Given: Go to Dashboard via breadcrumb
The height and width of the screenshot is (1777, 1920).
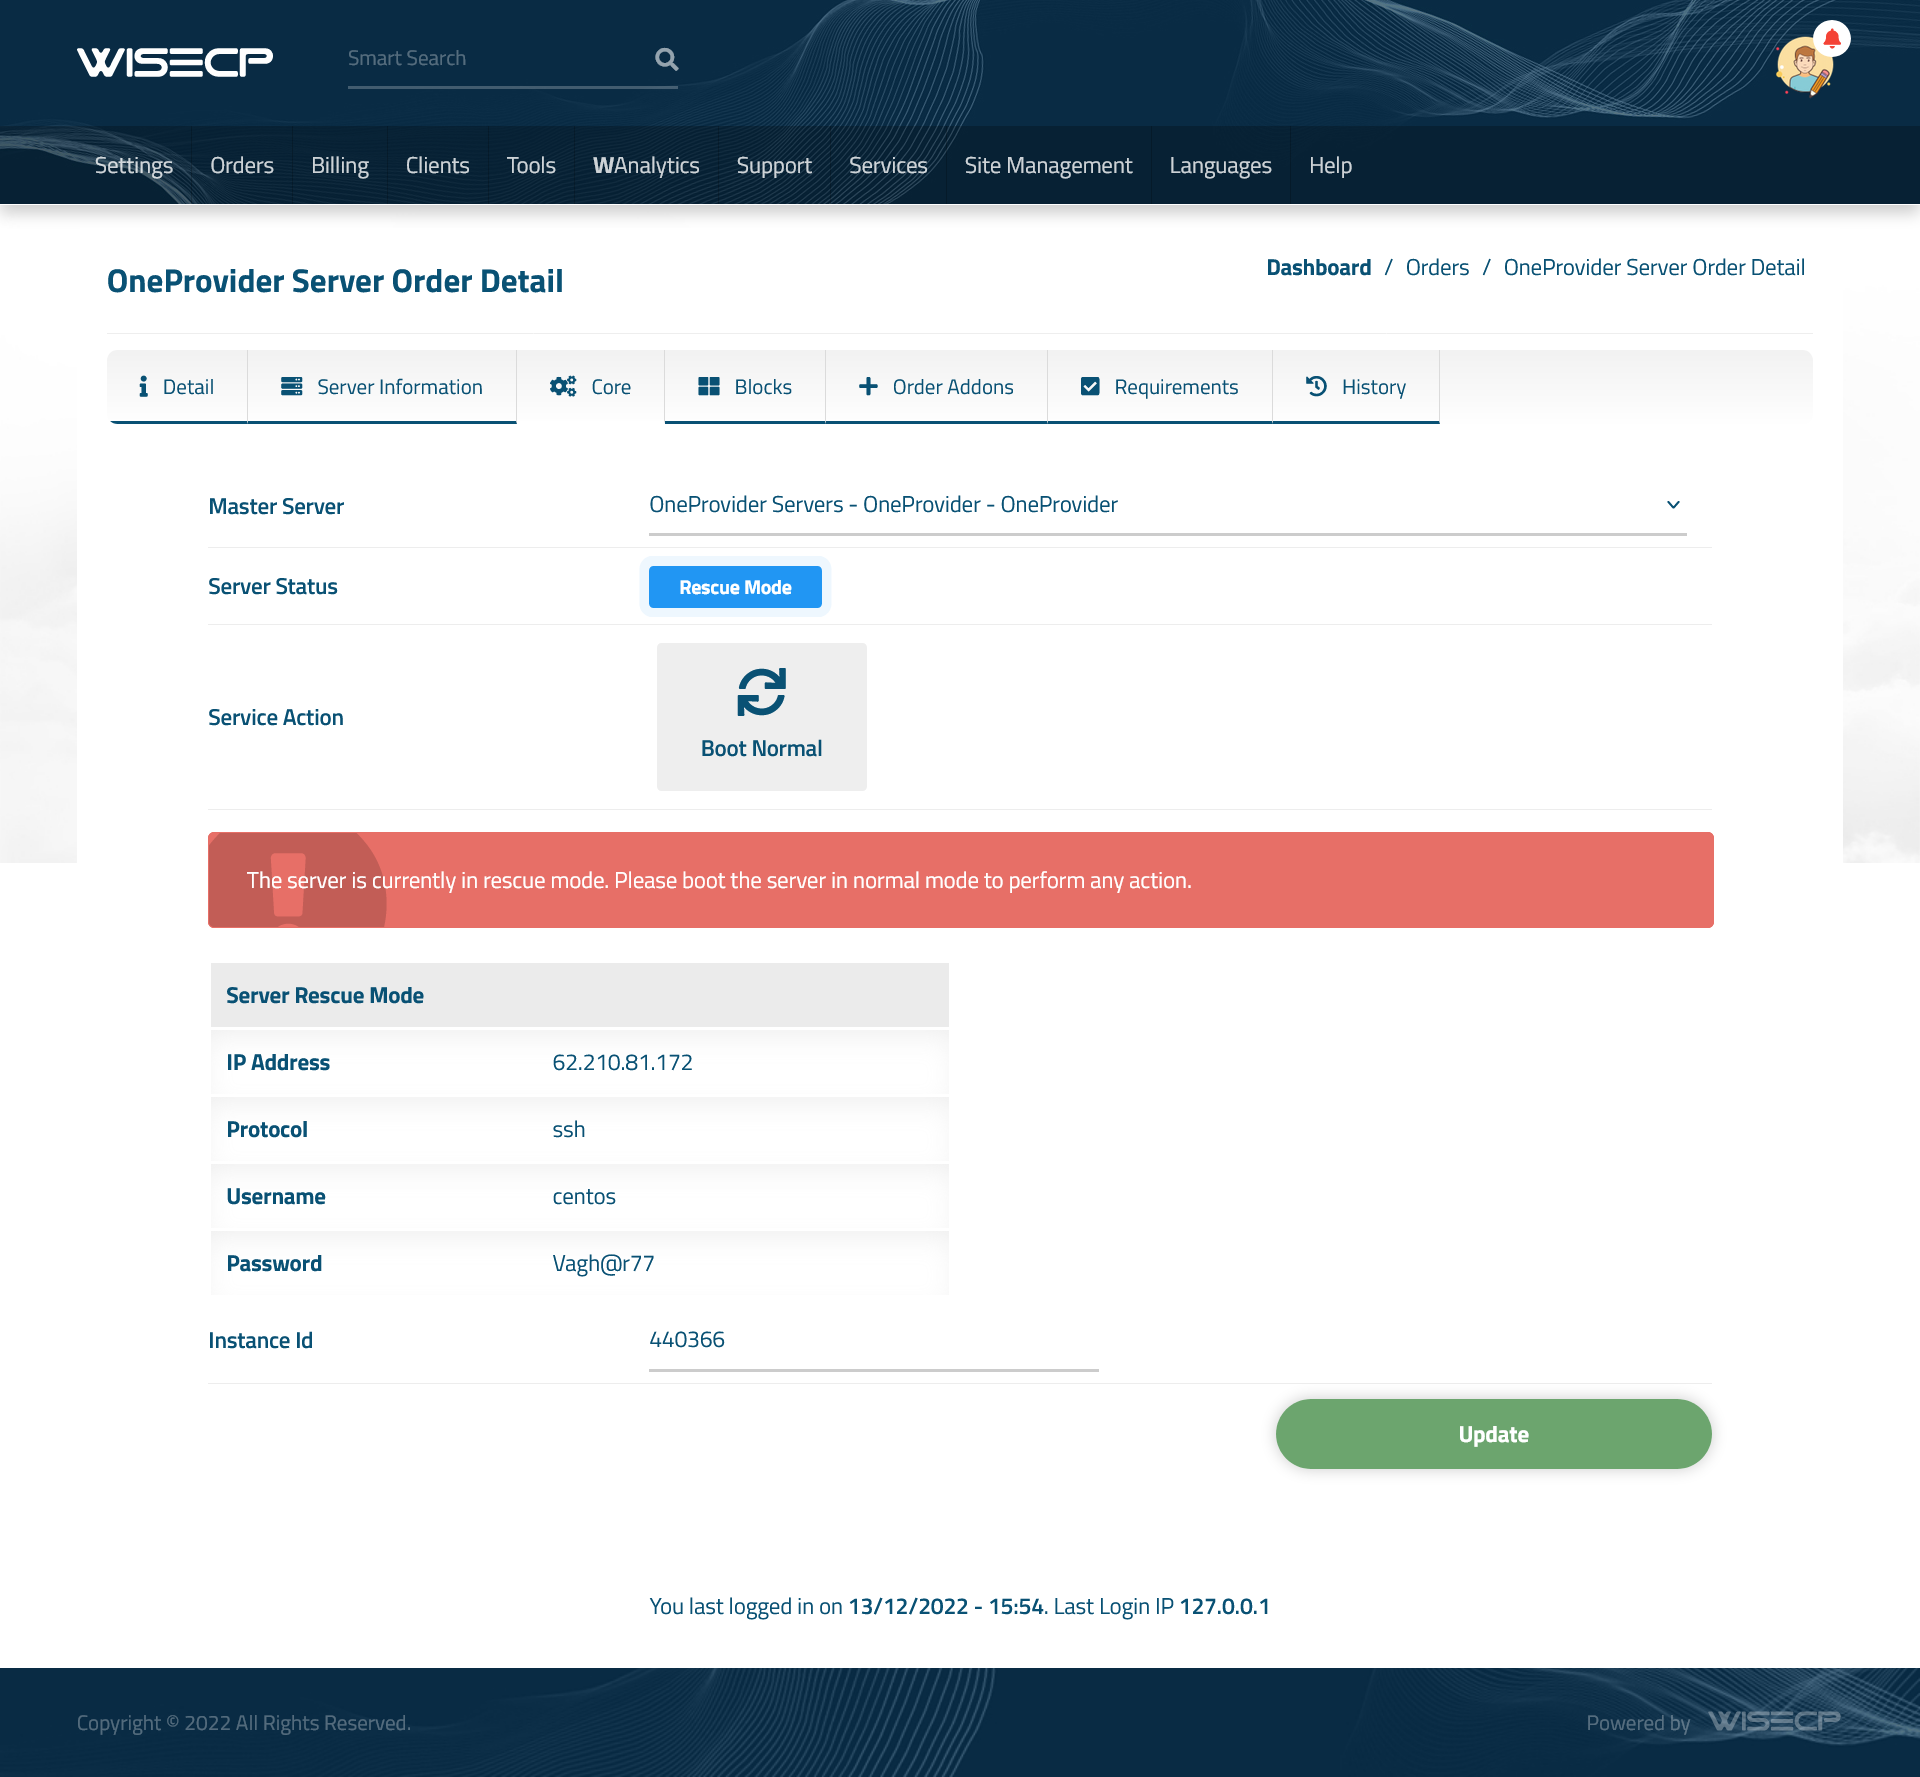Looking at the screenshot, I should tap(1318, 268).
